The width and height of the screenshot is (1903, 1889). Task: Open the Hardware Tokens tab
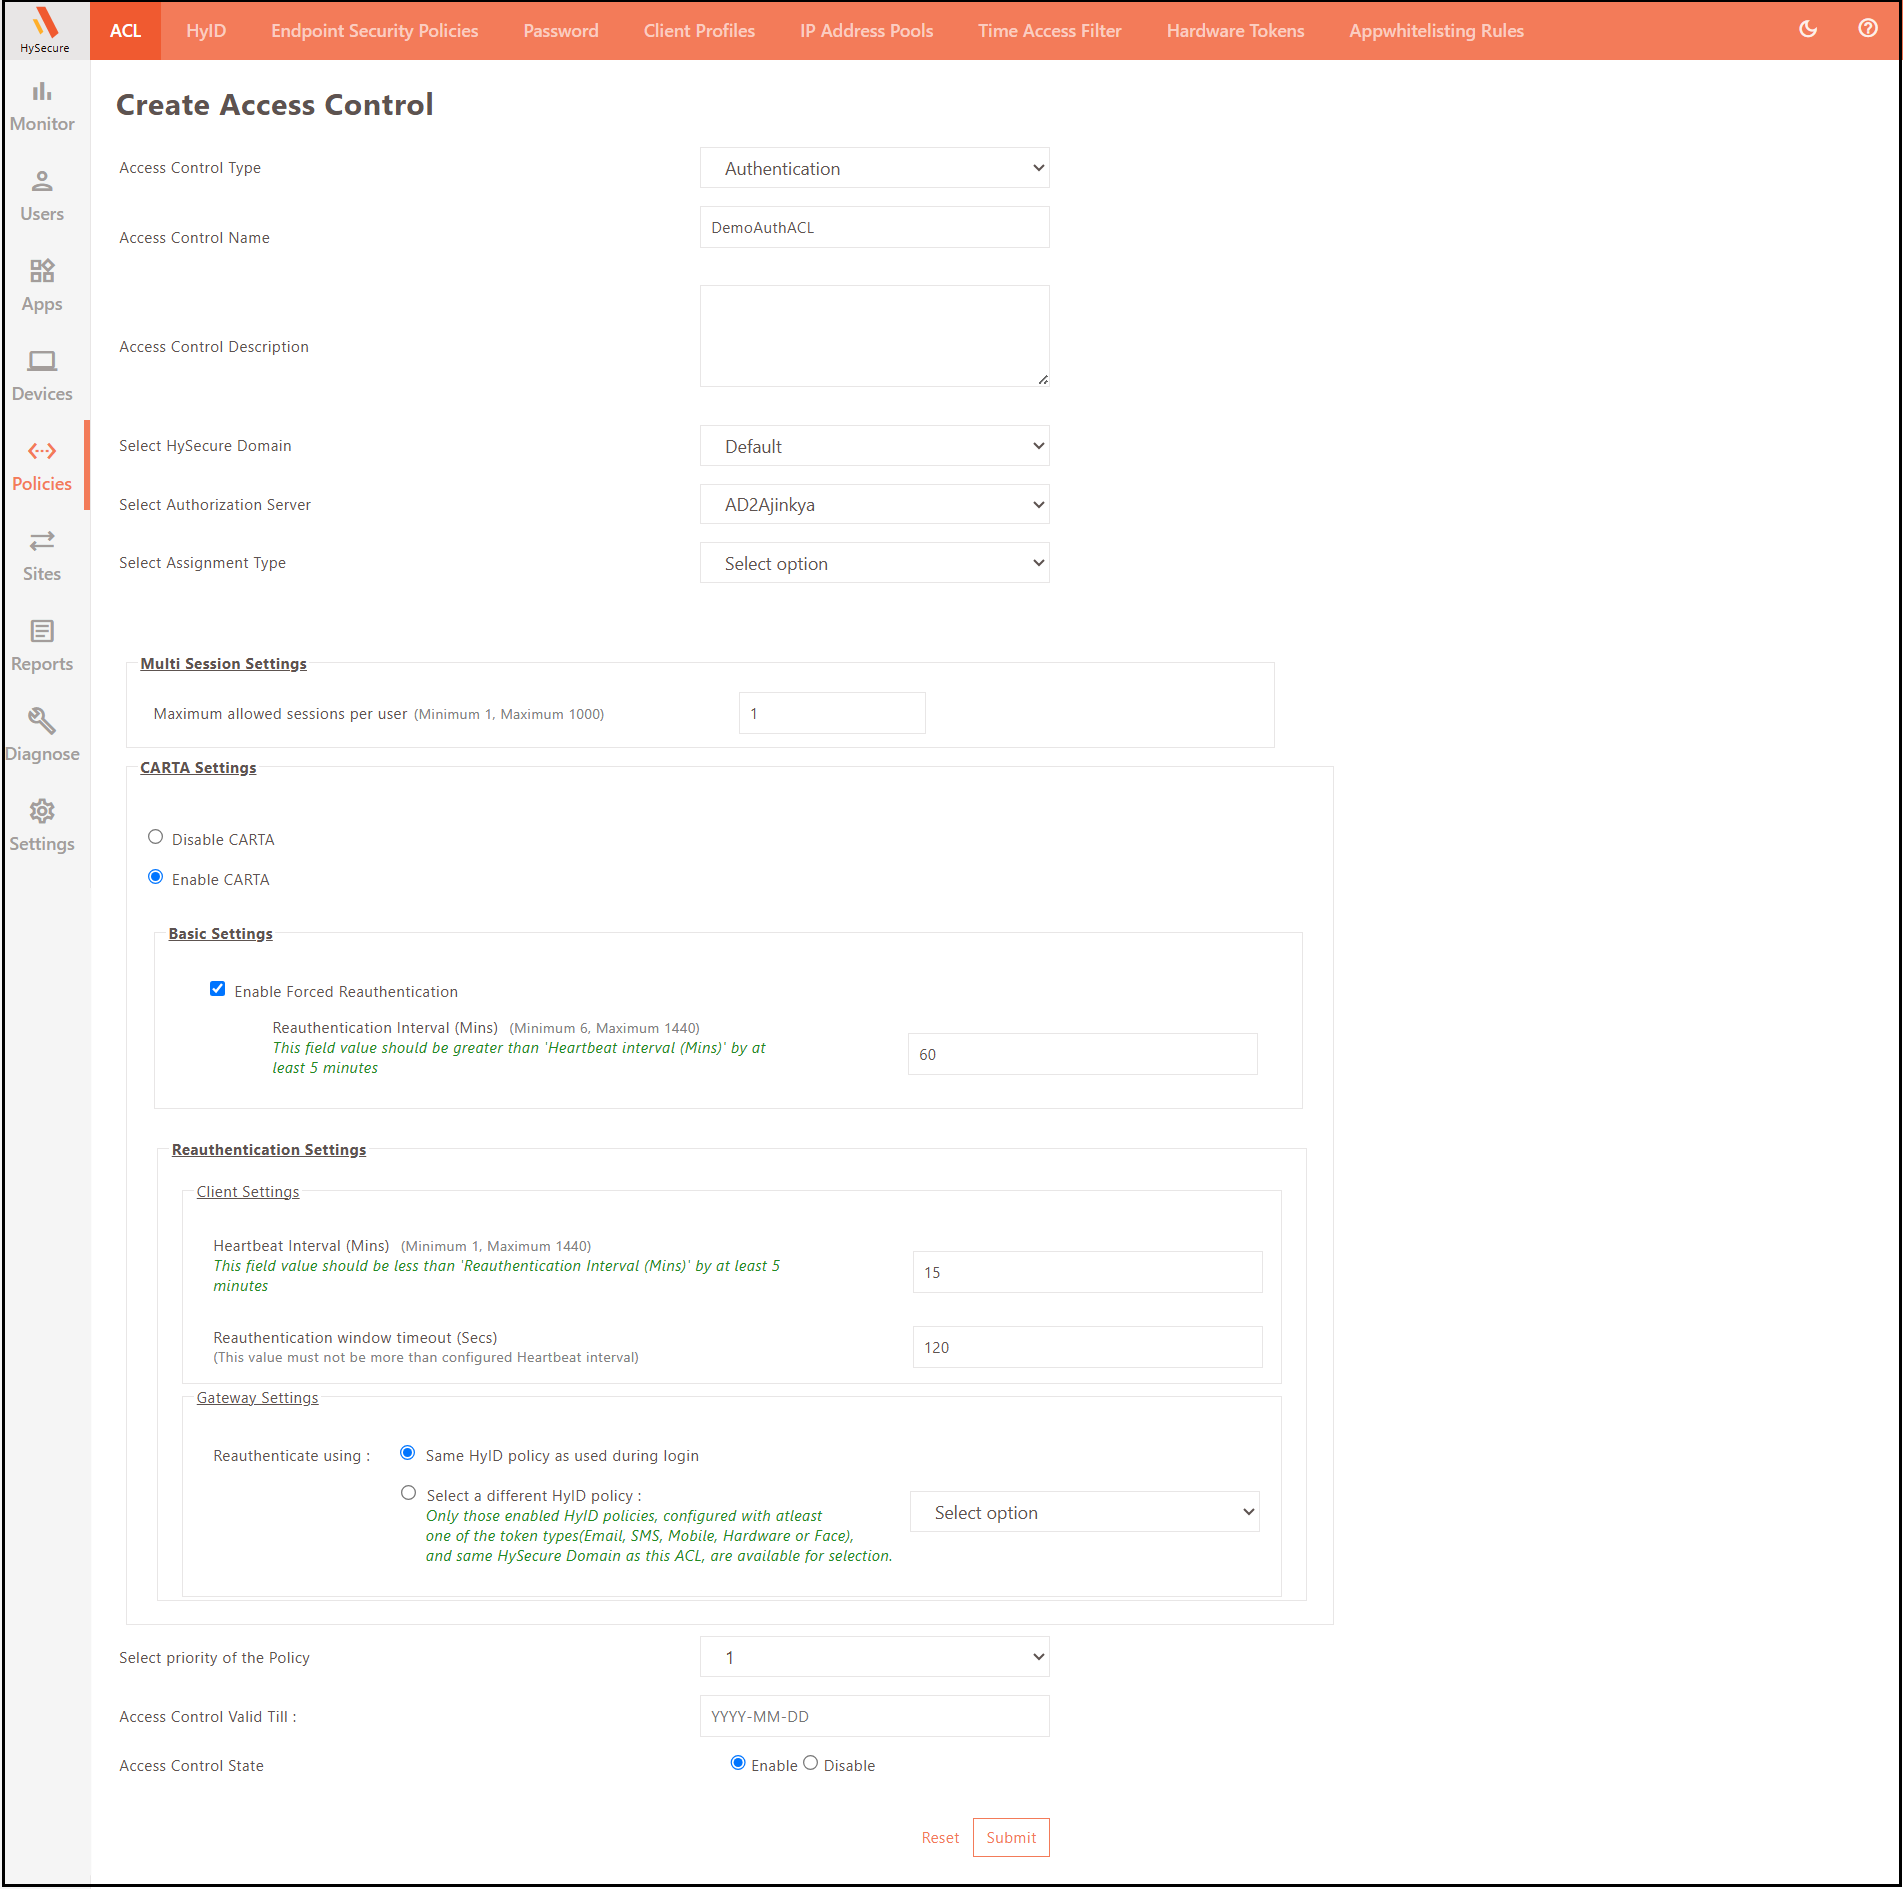[1235, 31]
